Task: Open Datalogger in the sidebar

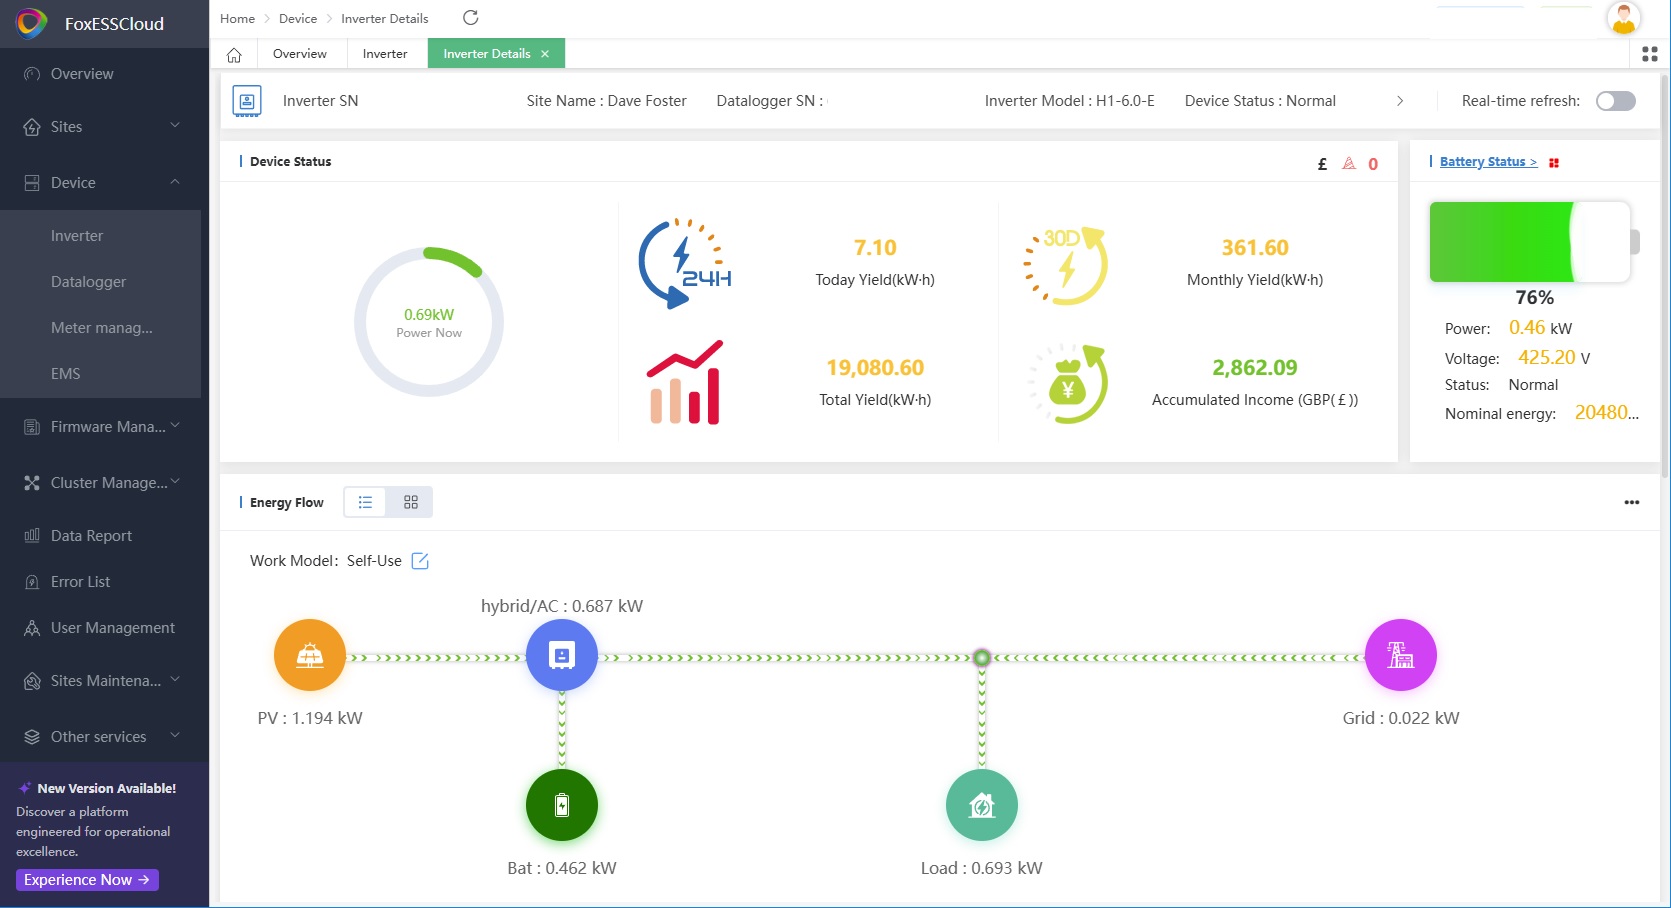Action: 88,282
